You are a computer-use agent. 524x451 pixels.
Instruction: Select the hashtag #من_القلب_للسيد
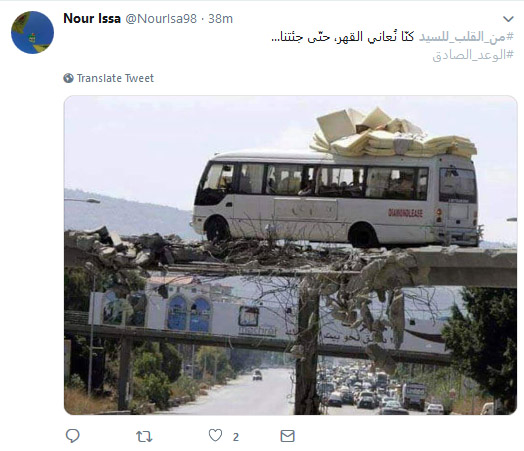click(466, 37)
